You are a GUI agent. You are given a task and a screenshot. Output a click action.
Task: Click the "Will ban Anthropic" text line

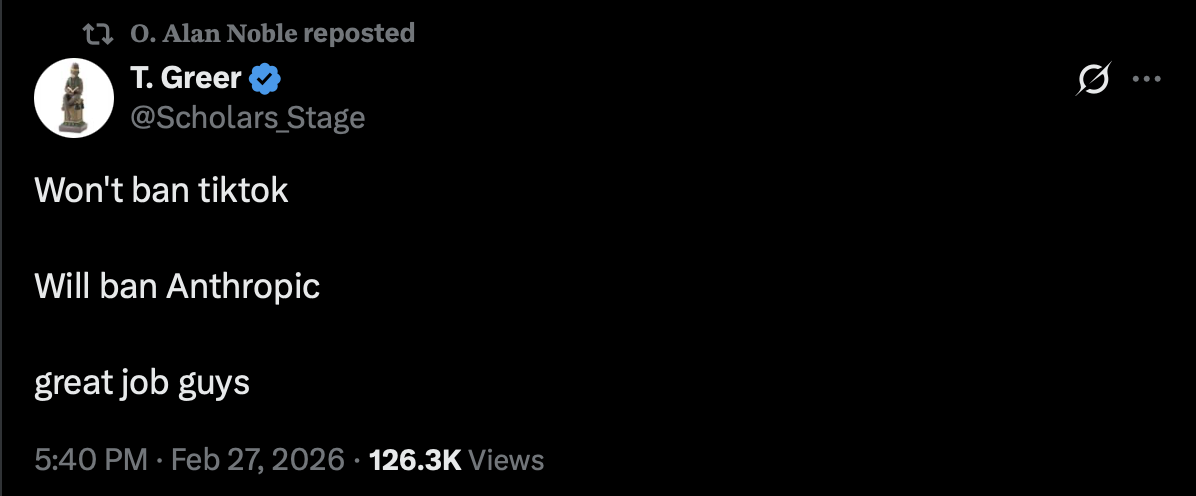coord(177,287)
